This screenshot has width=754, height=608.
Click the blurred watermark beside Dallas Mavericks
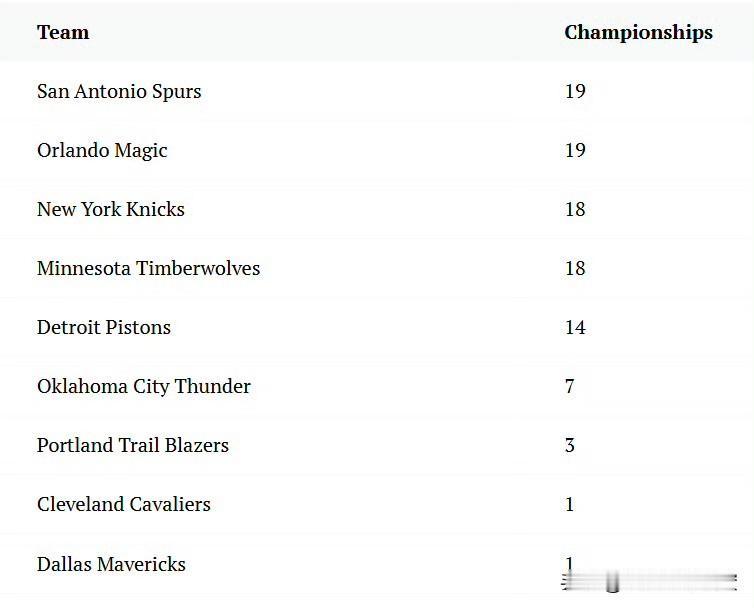point(649,581)
